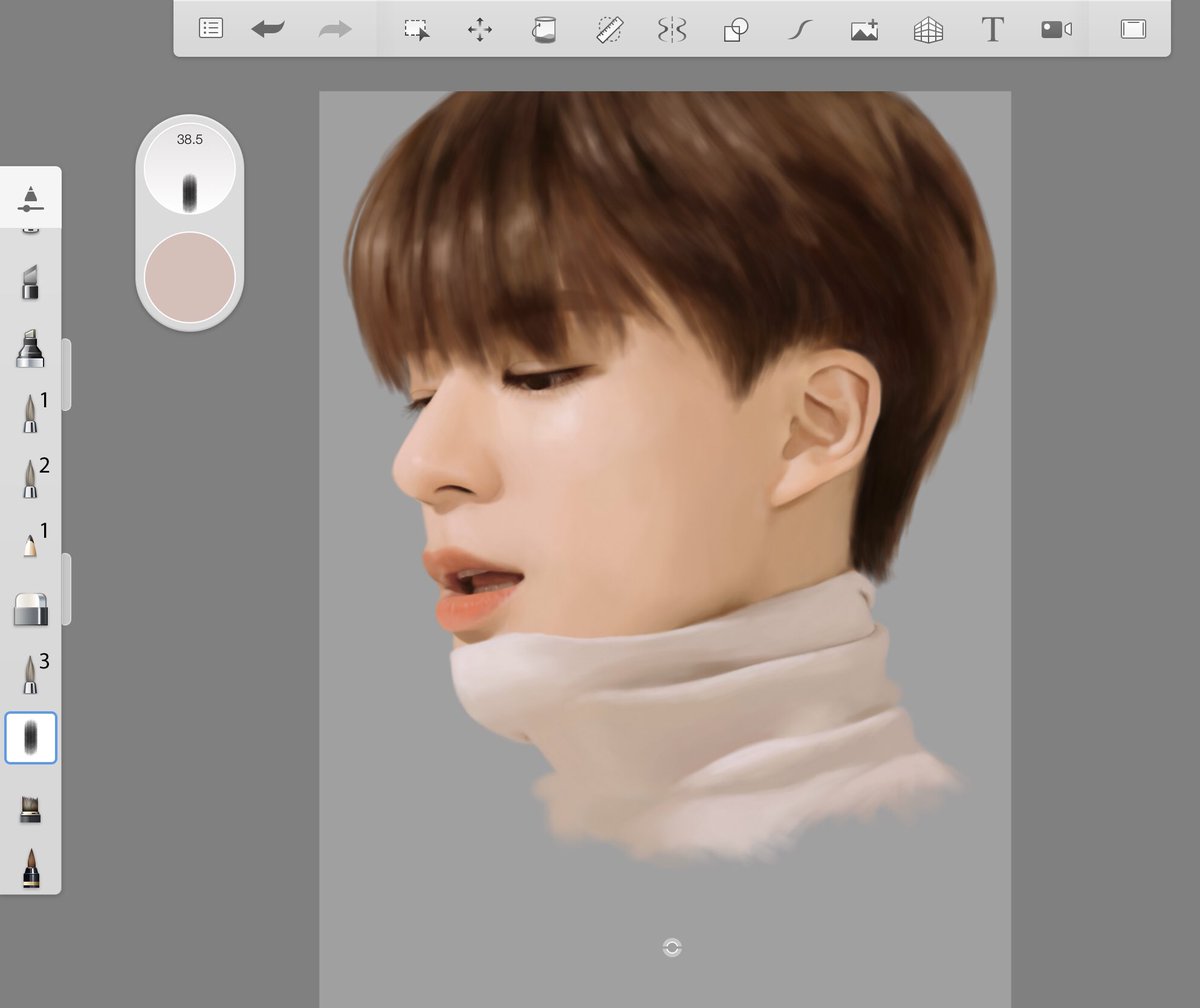
Task: Select the ink nib pen brush
Action: (x=31, y=868)
